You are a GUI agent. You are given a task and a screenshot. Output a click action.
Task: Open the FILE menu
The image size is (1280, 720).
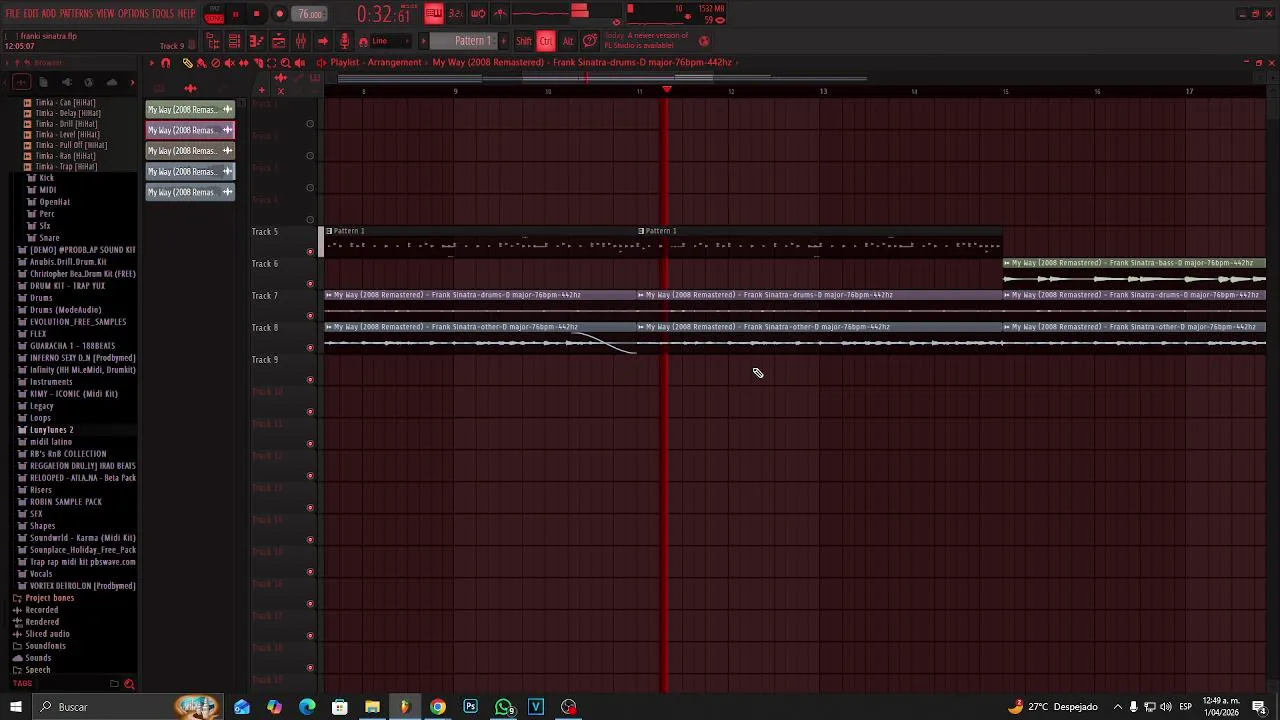click(x=13, y=14)
